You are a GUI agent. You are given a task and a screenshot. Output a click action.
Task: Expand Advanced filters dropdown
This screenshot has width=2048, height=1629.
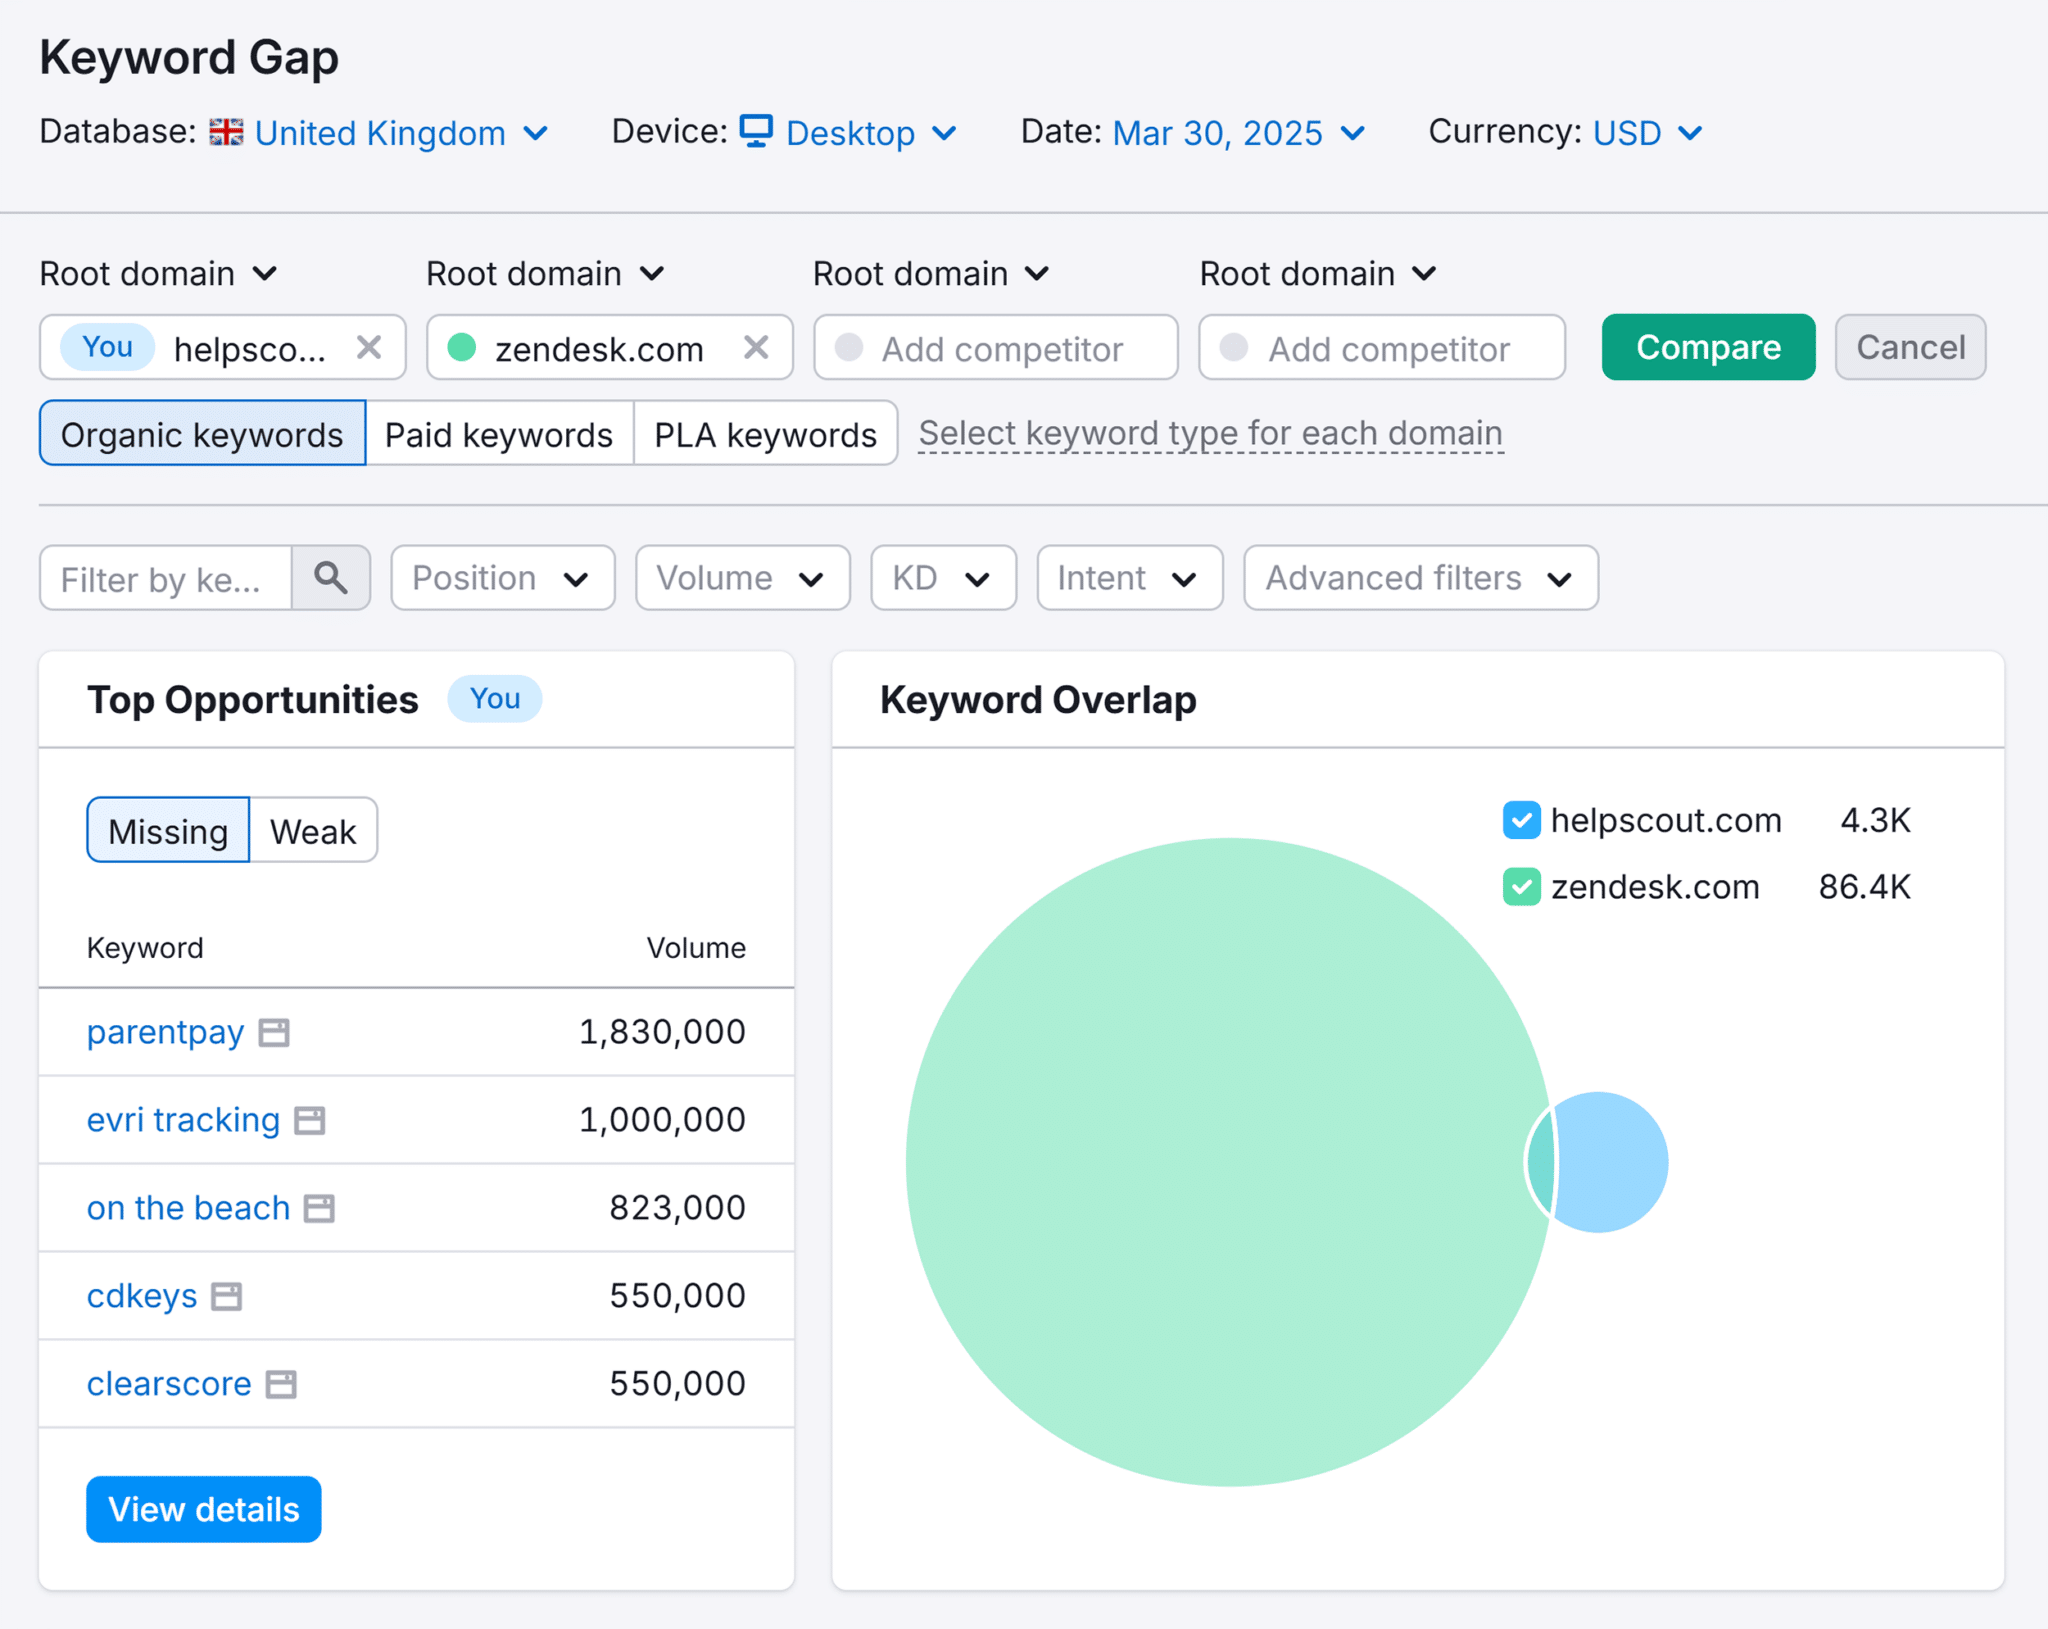tap(1420, 578)
